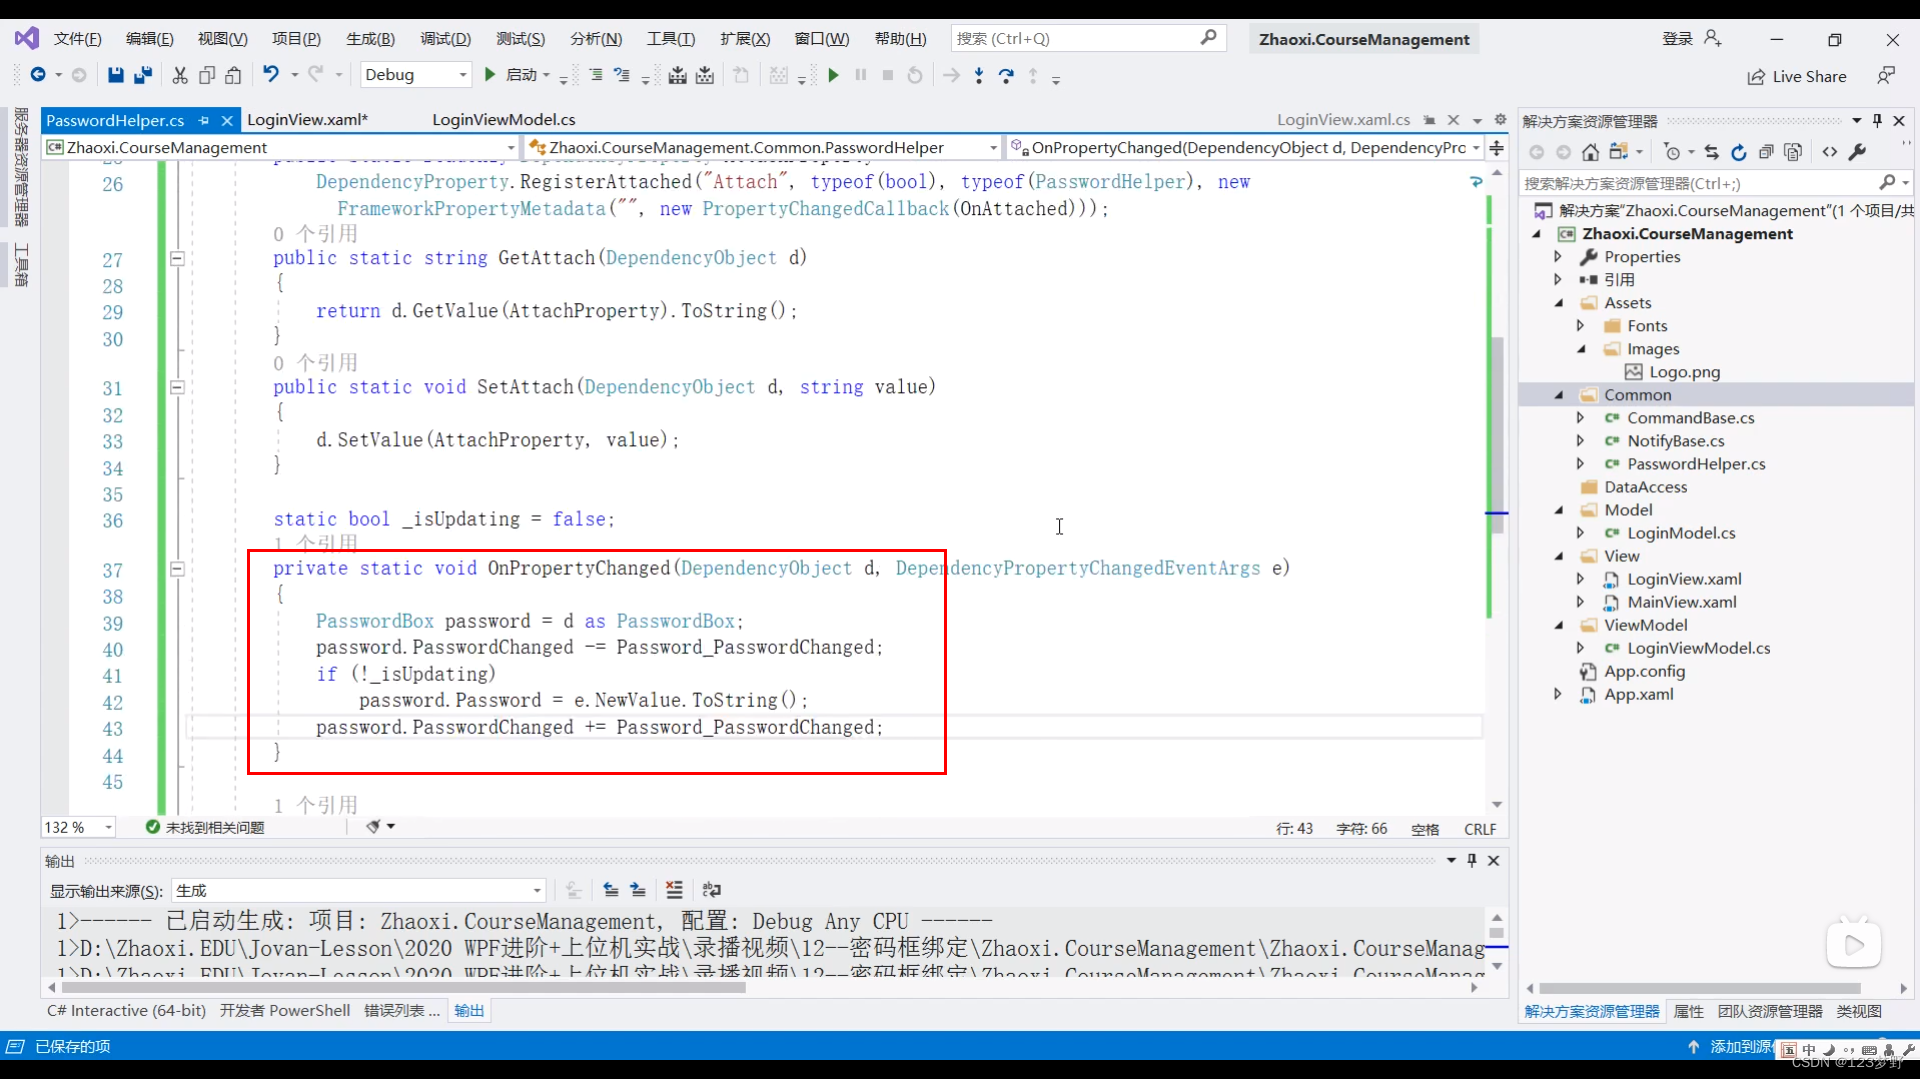Clear all output in Output panel
Screen dimensions: 1920x1079
674,890
